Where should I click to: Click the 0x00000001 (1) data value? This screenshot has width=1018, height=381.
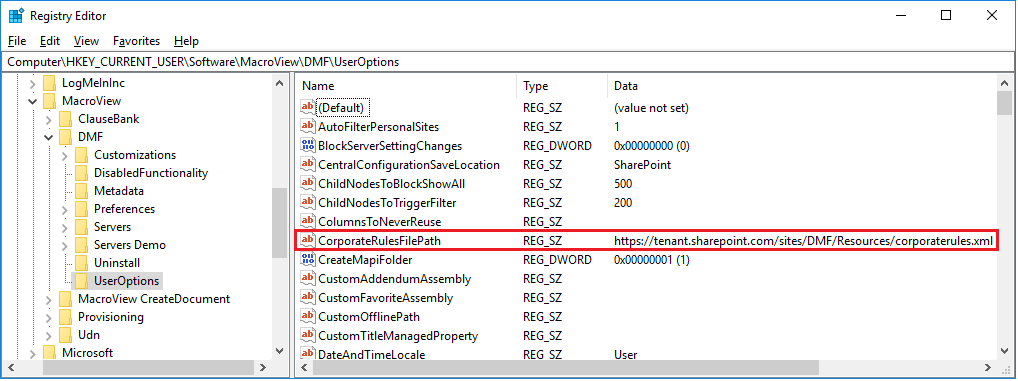click(652, 260)
